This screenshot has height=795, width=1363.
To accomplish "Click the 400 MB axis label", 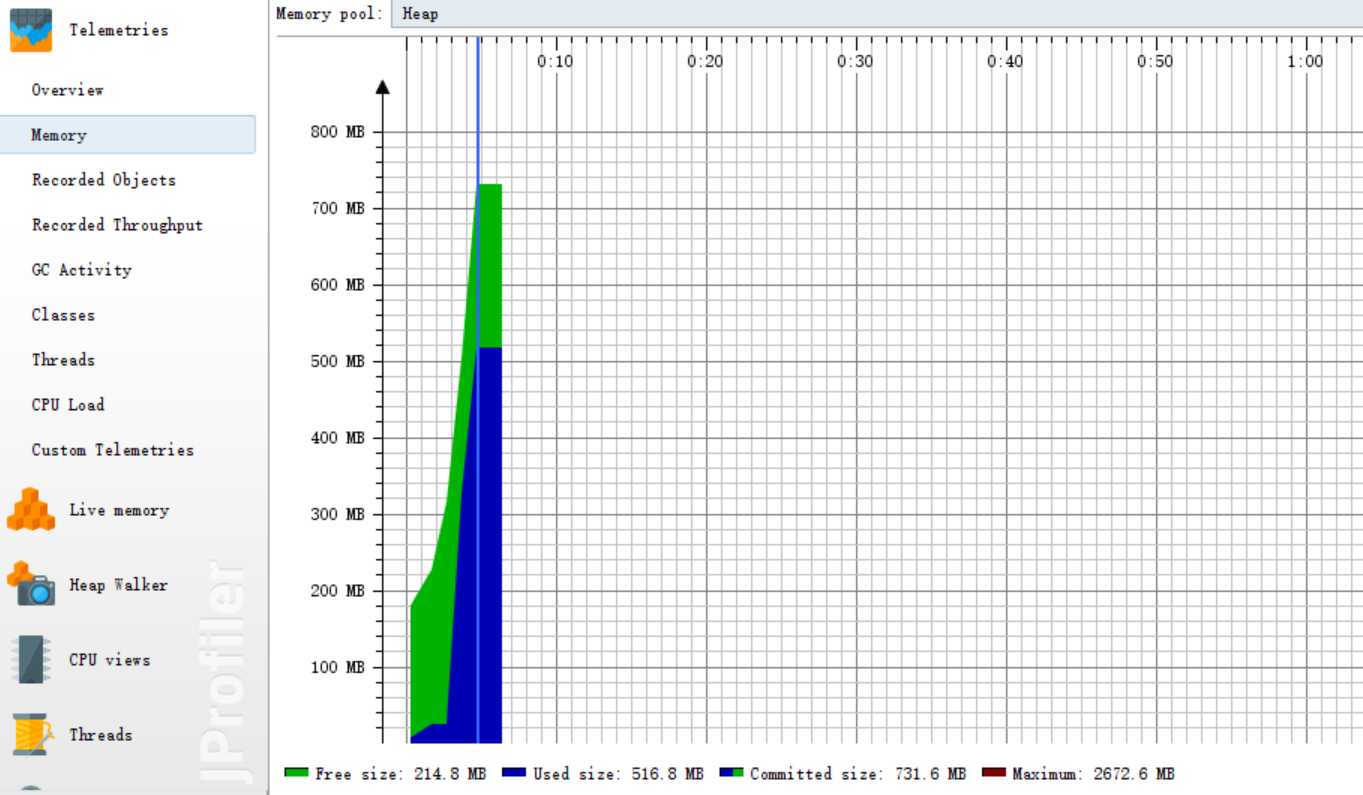I will (x=340, y=438).
